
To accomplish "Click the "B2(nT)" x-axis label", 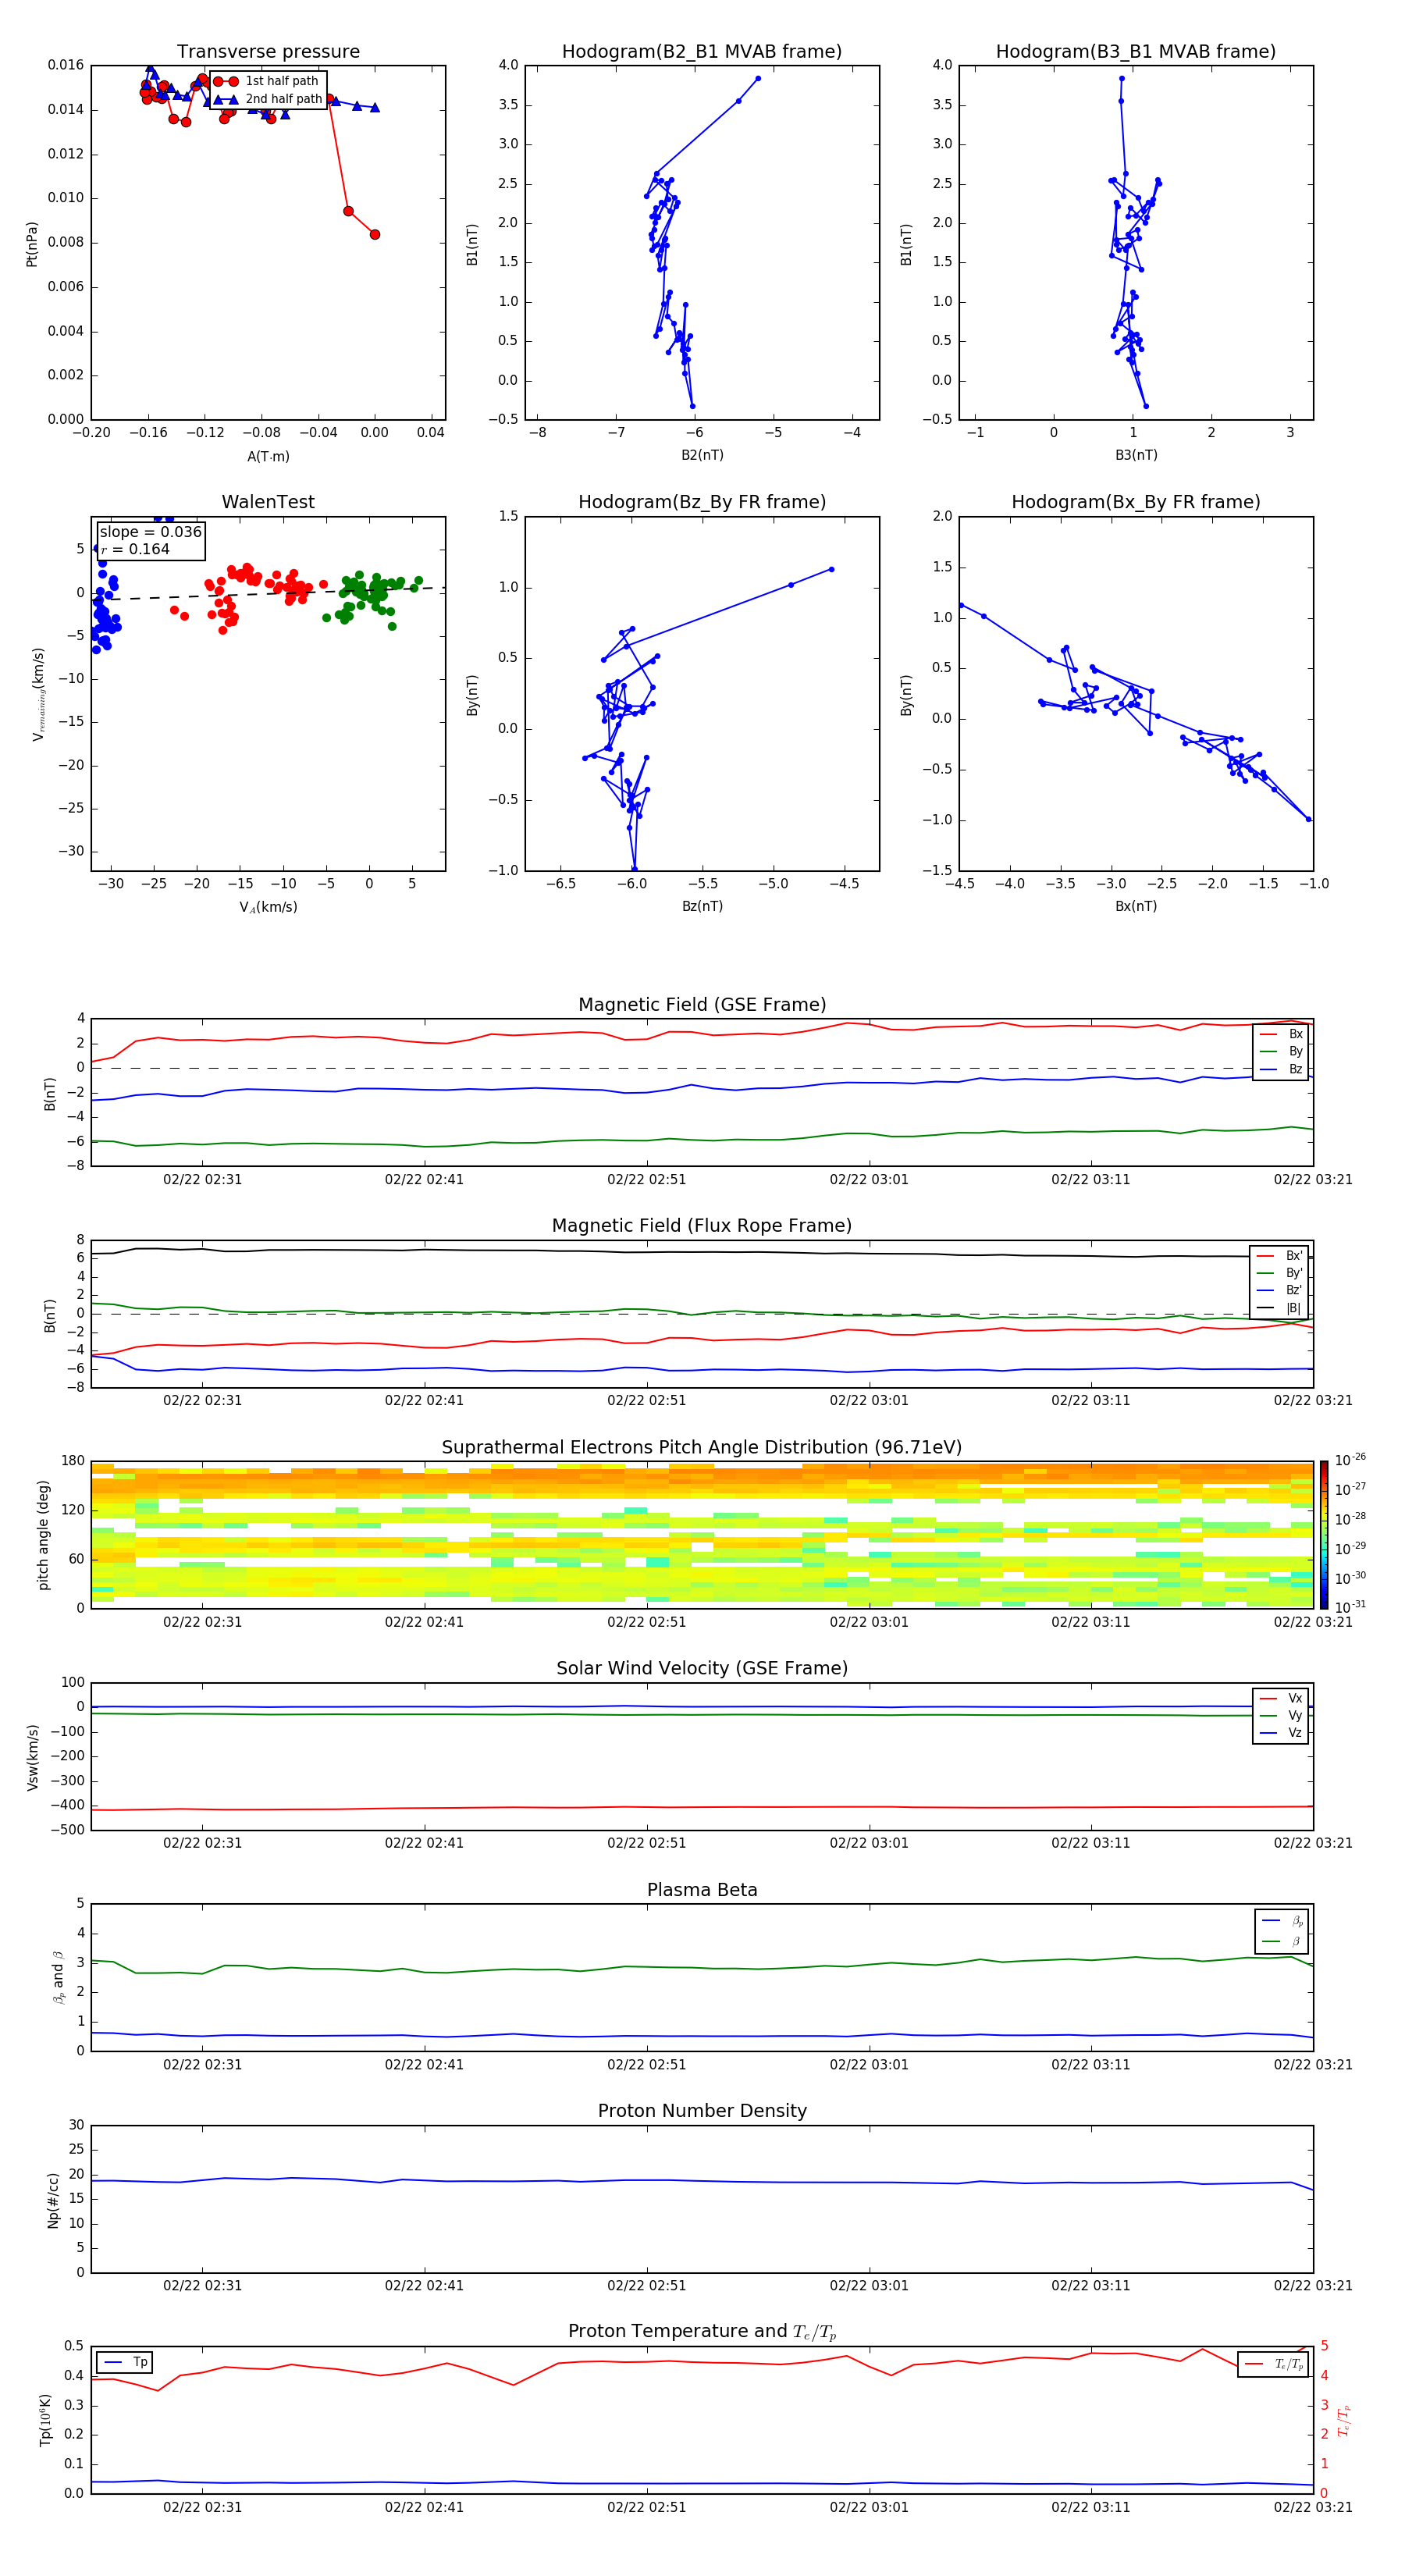I will pos(702,455).
